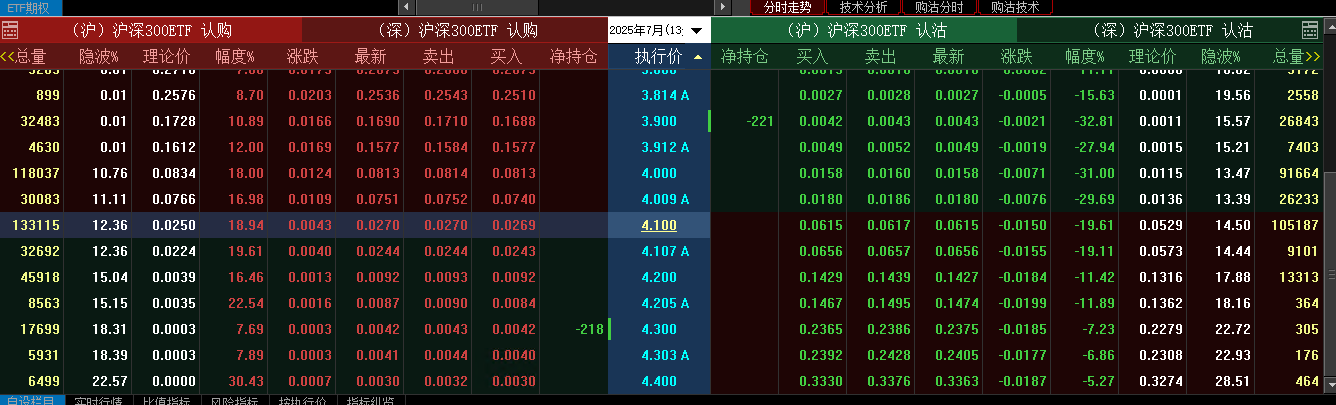The height and width of the screenshot is (405, 1336).
Task: Select the 实时行情 bottom tab
Action: pyautogui.click(x=98, y=400)
